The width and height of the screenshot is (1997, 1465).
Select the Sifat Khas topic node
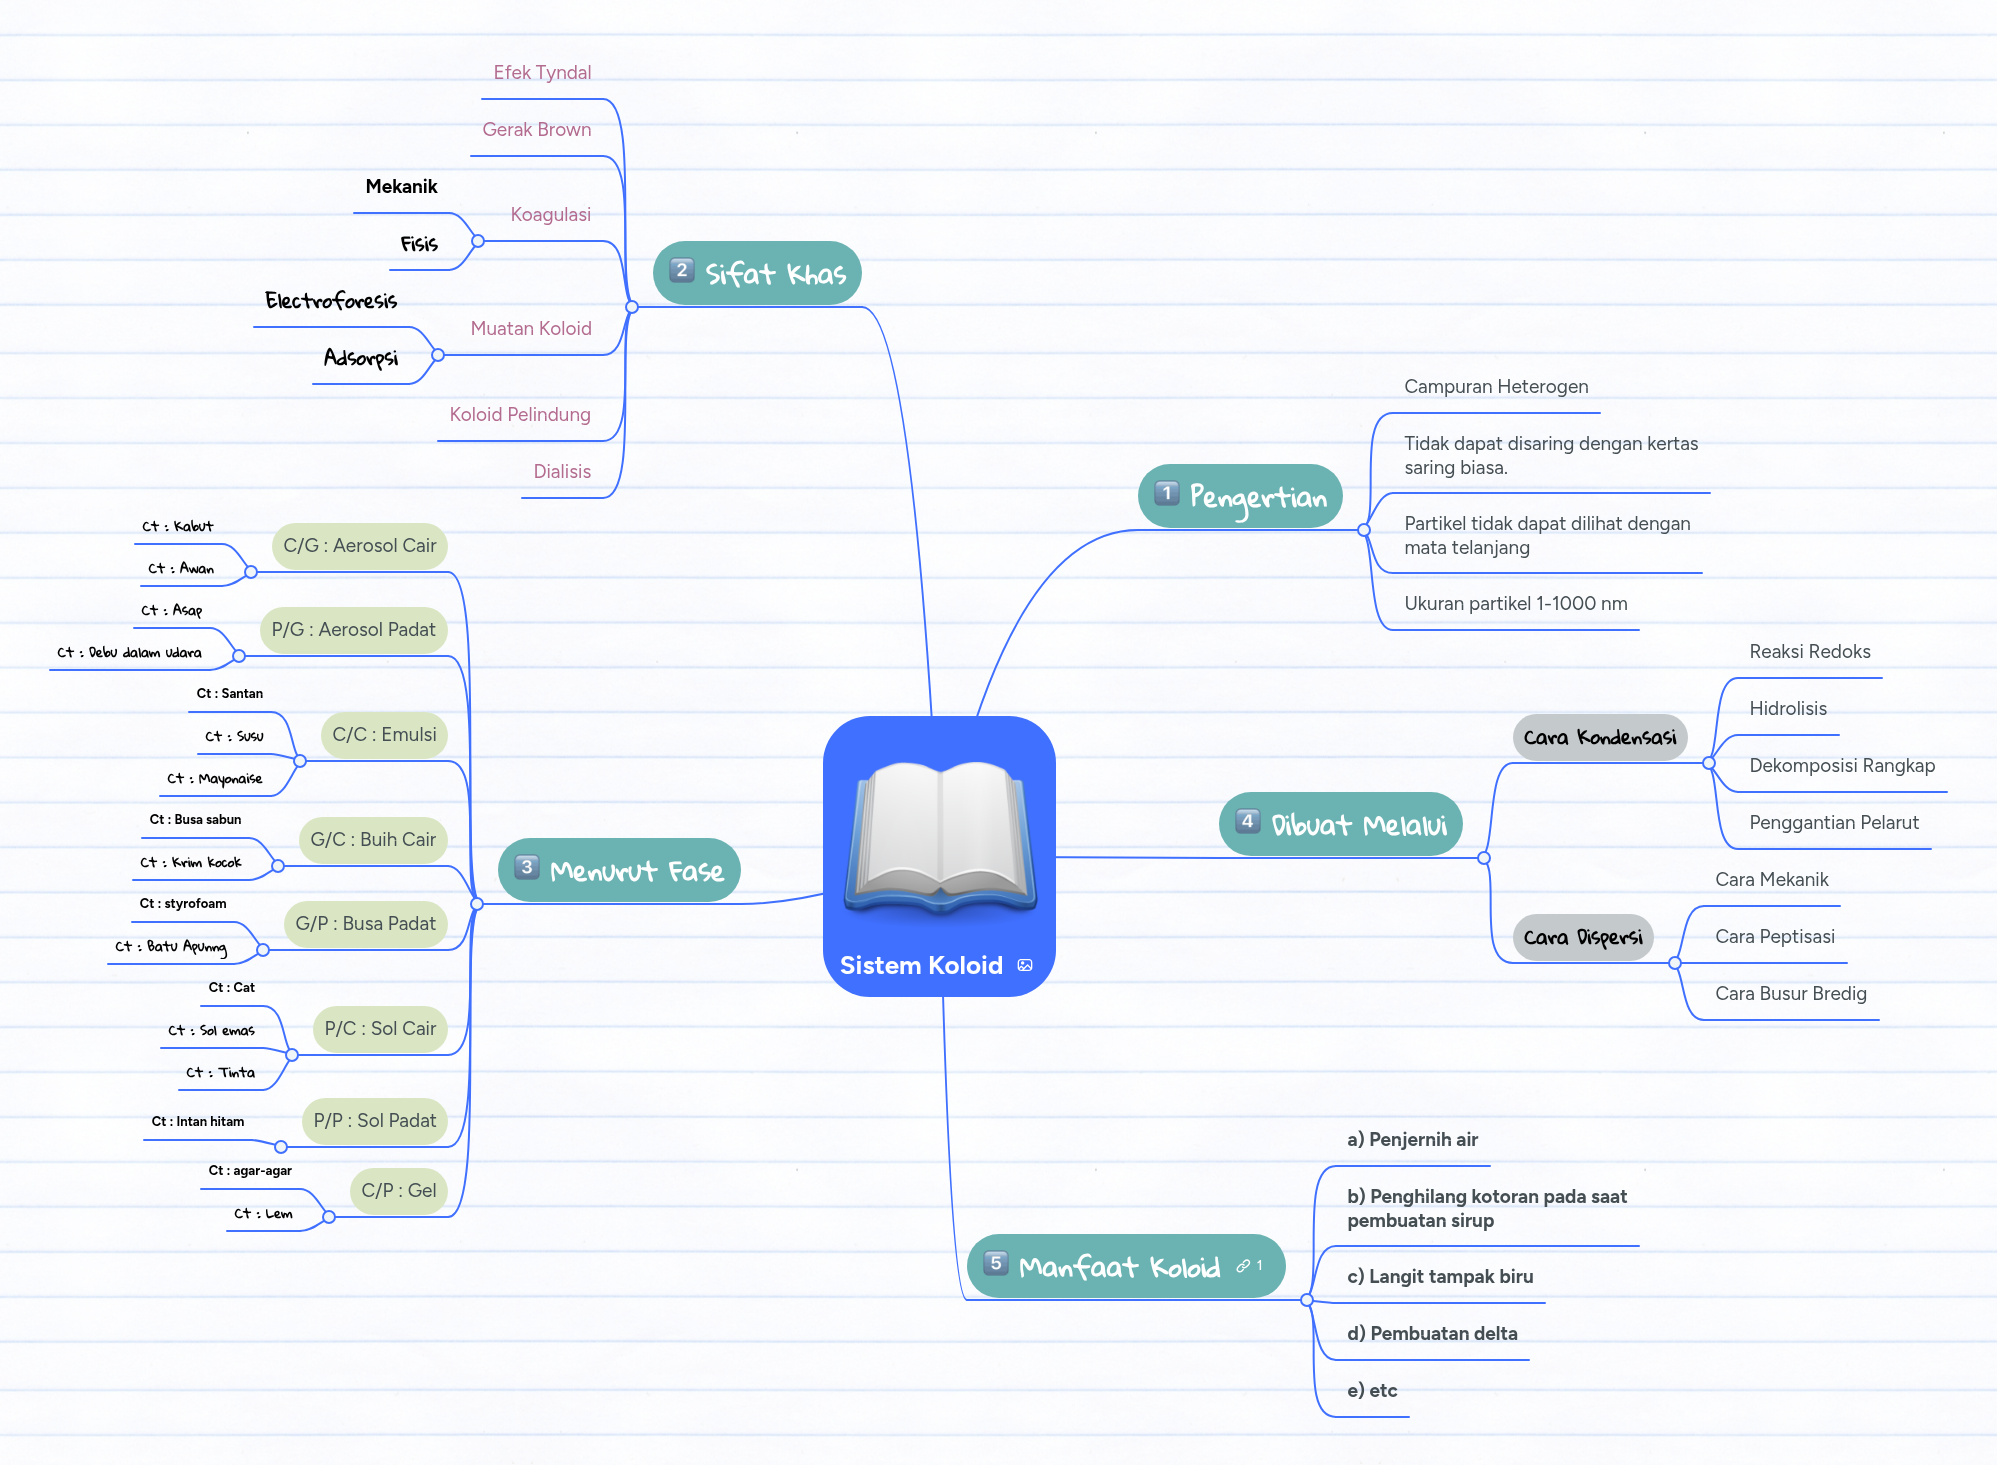click(x=757, y=273)
